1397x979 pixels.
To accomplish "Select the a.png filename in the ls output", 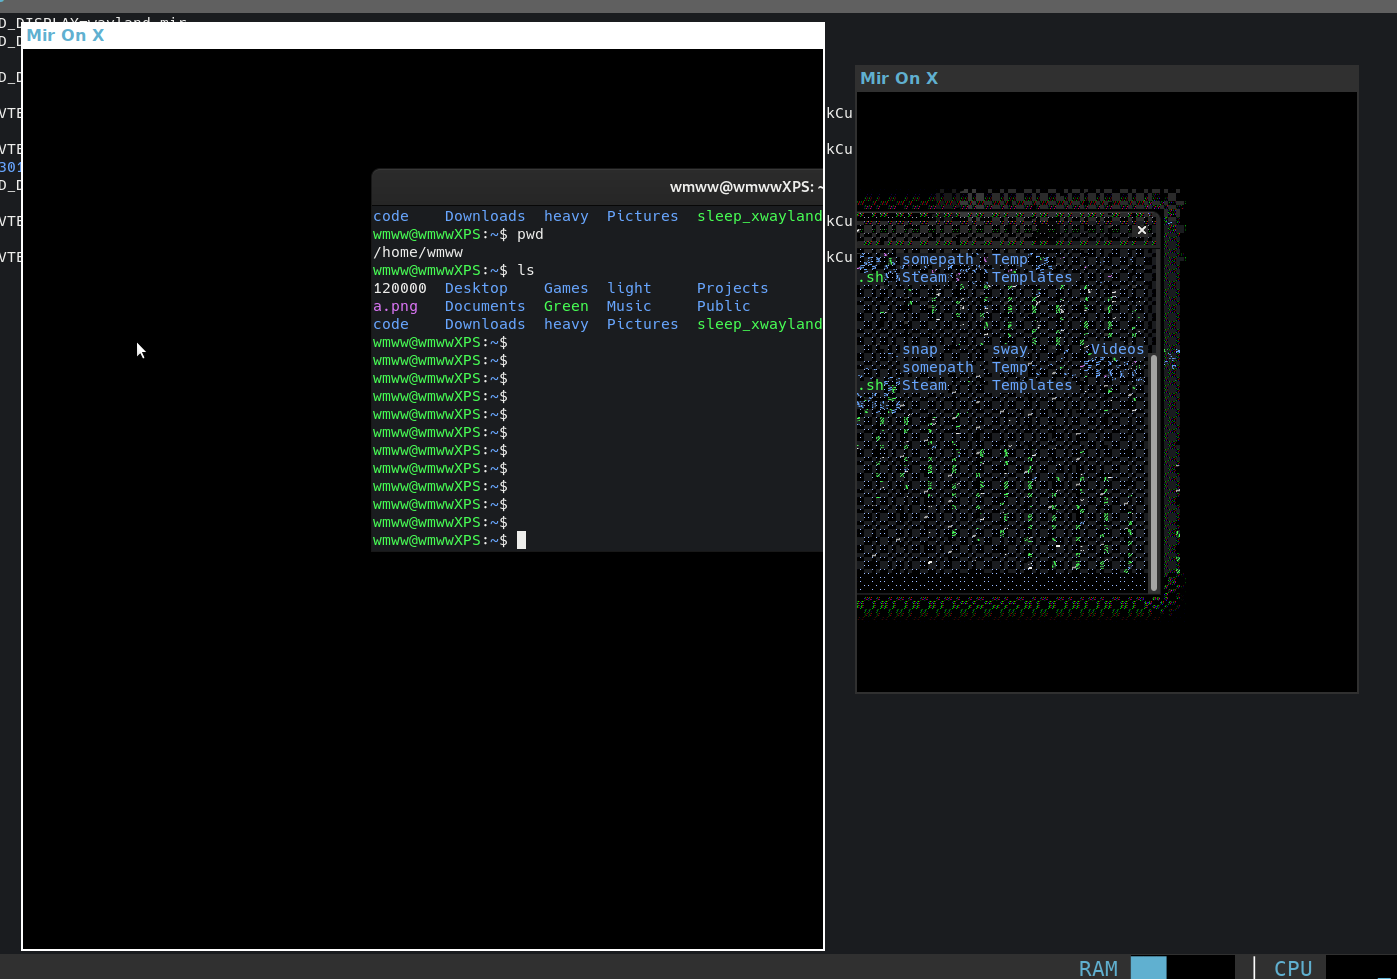I will 395,306.
